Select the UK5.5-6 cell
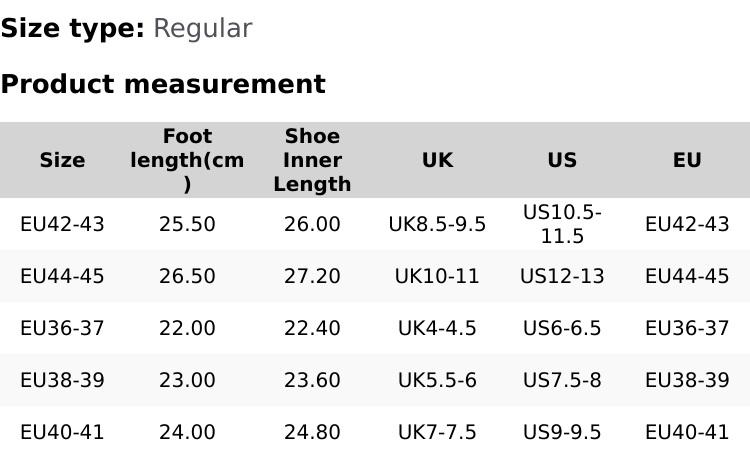 point(437,380)
